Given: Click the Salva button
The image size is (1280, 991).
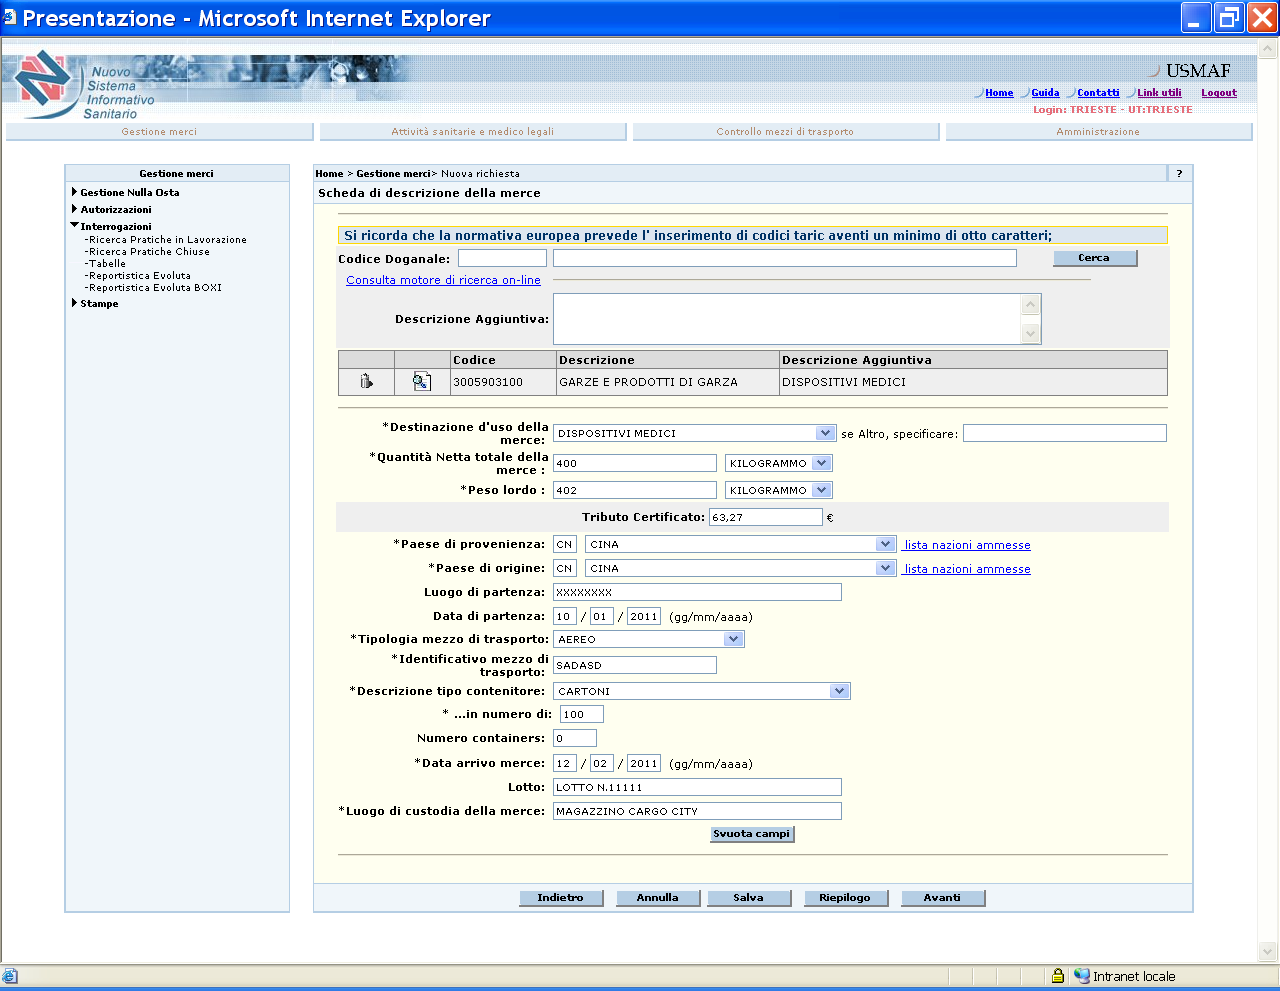Looking at the screenshot, I should tap(749, 898).
